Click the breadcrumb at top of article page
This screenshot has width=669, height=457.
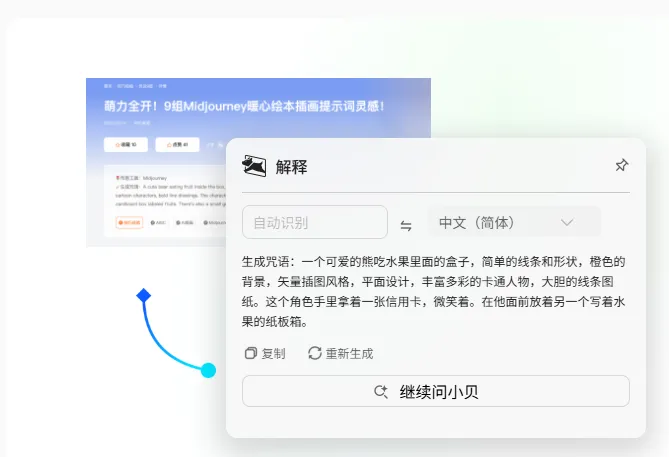tap(135, 86)
